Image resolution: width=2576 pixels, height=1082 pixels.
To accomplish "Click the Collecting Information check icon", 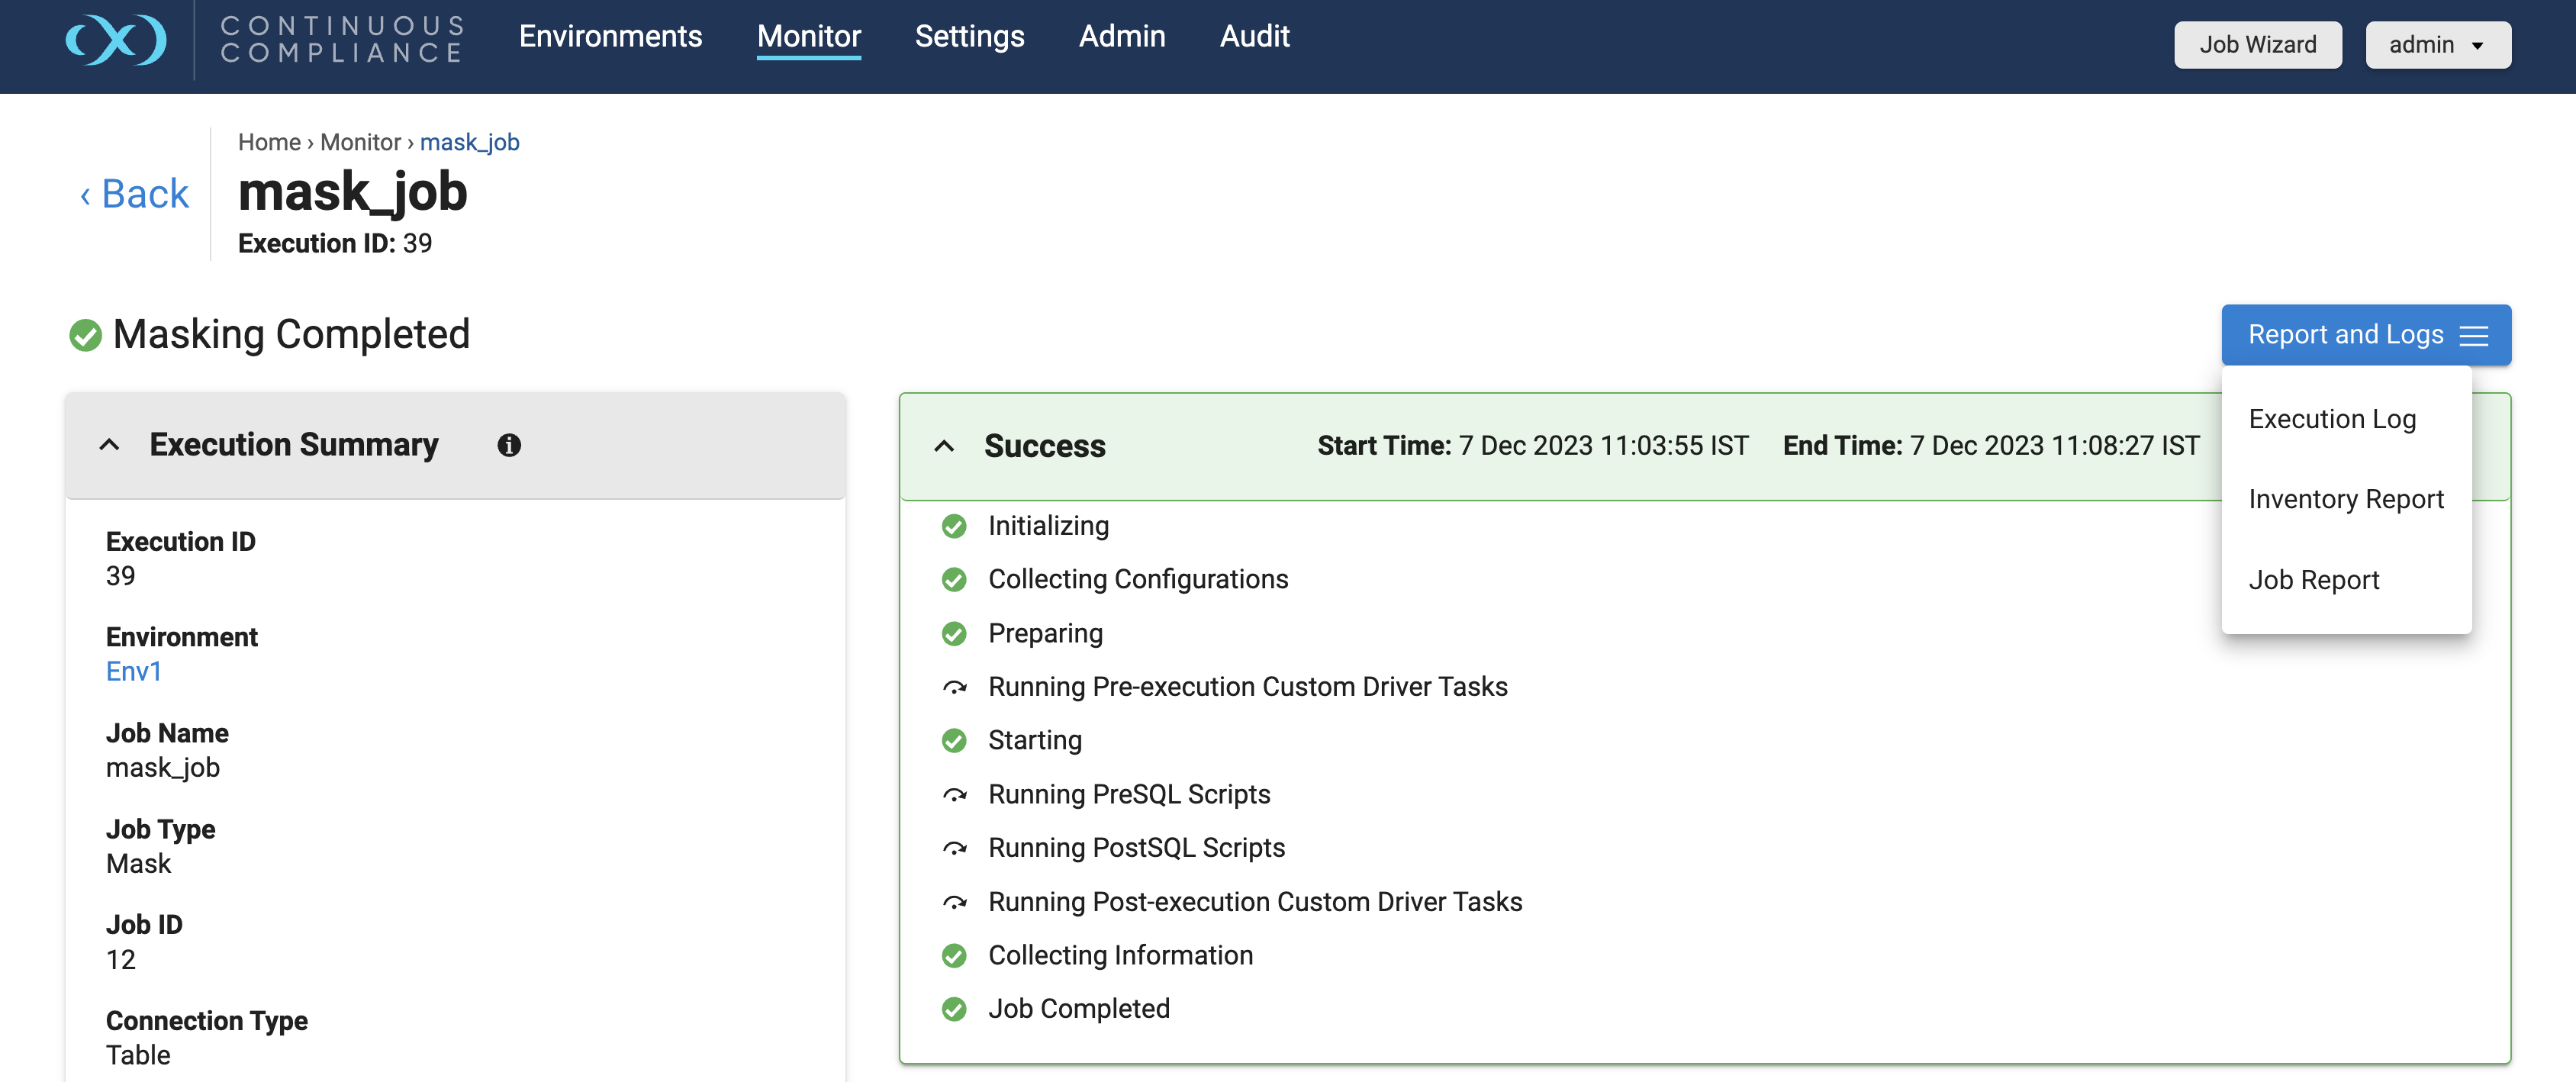I will (x=954, y=957).
